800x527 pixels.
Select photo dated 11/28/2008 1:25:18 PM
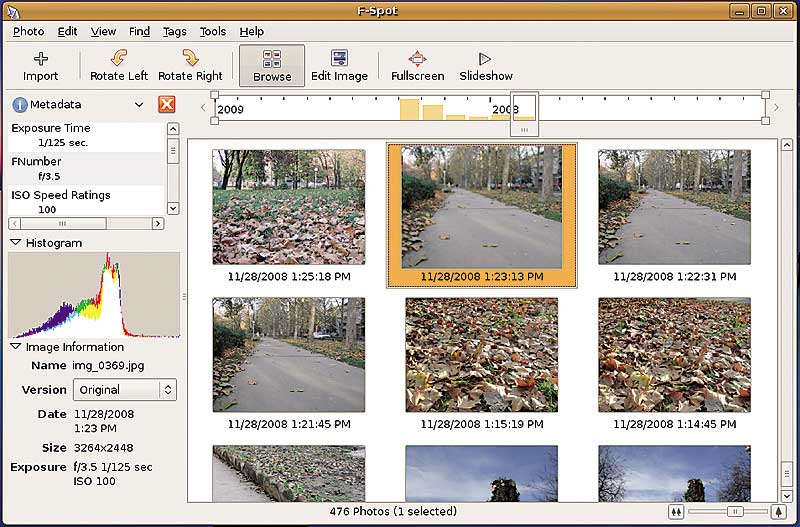[x=289, y=207]
